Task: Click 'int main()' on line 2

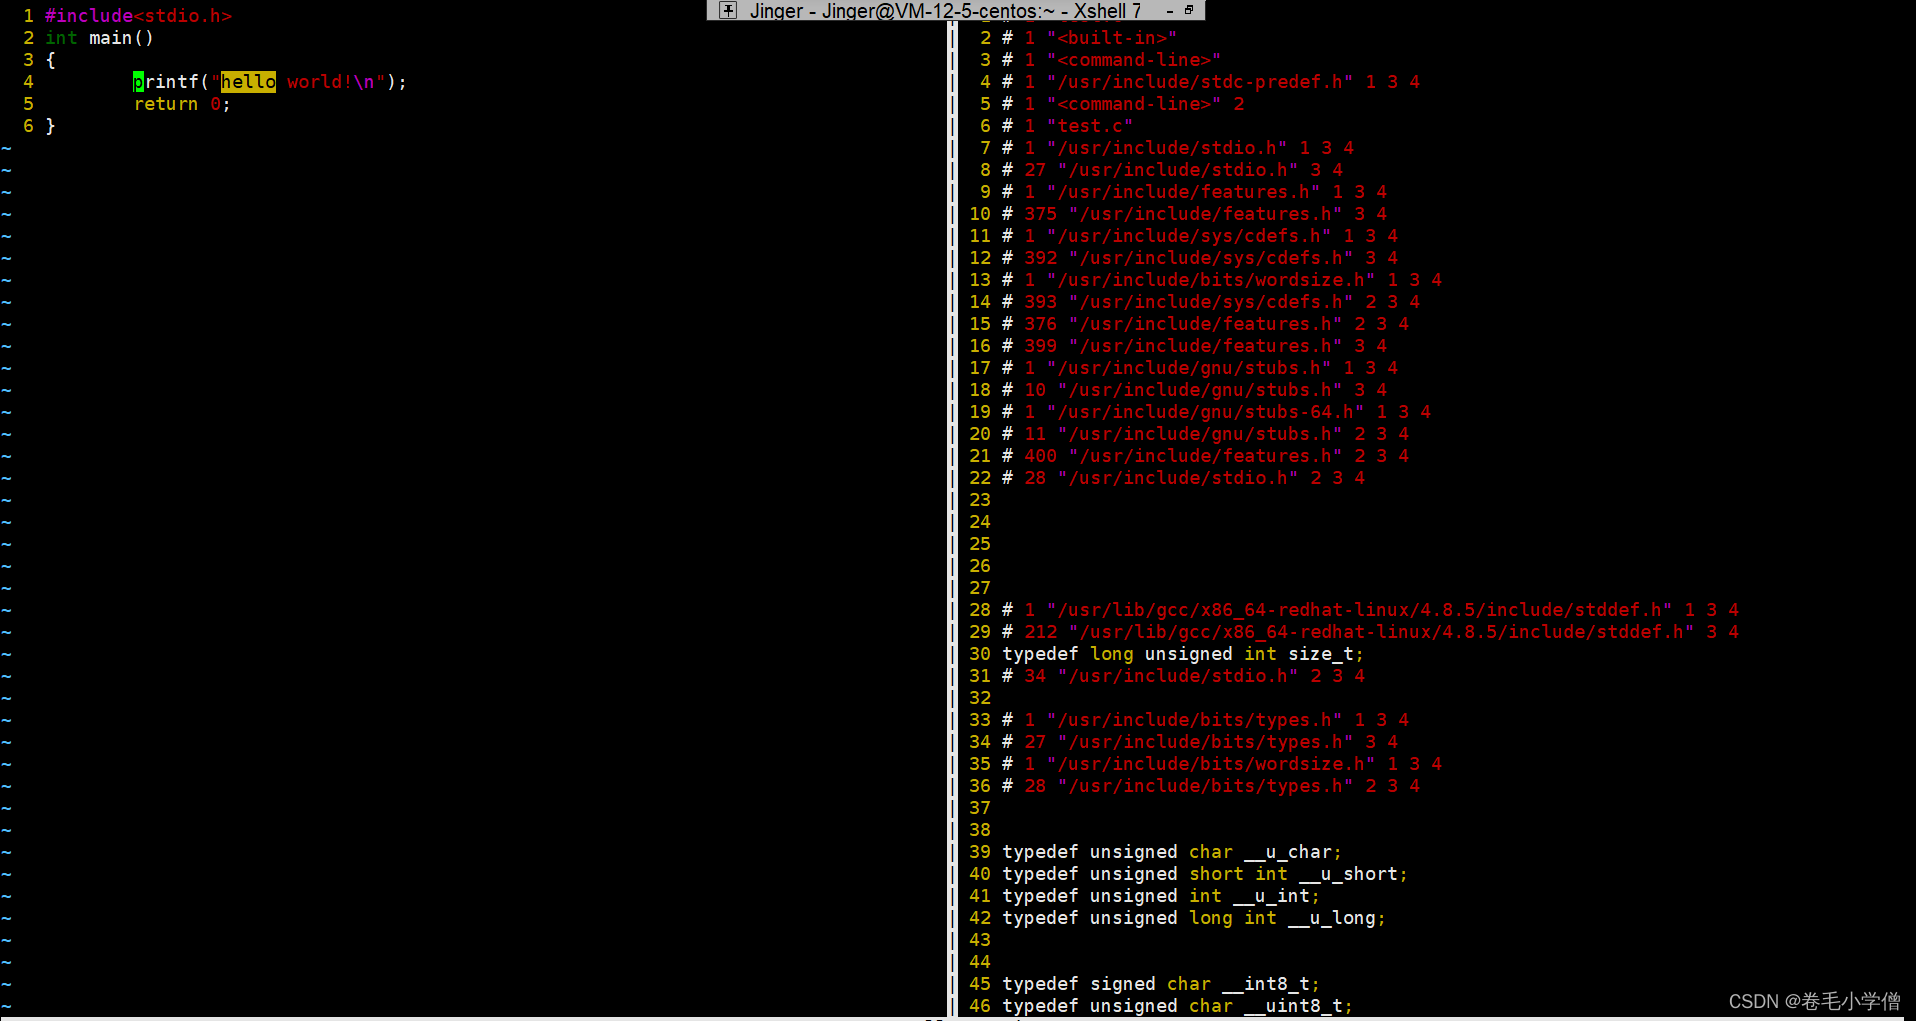Action: coord(99,38)
